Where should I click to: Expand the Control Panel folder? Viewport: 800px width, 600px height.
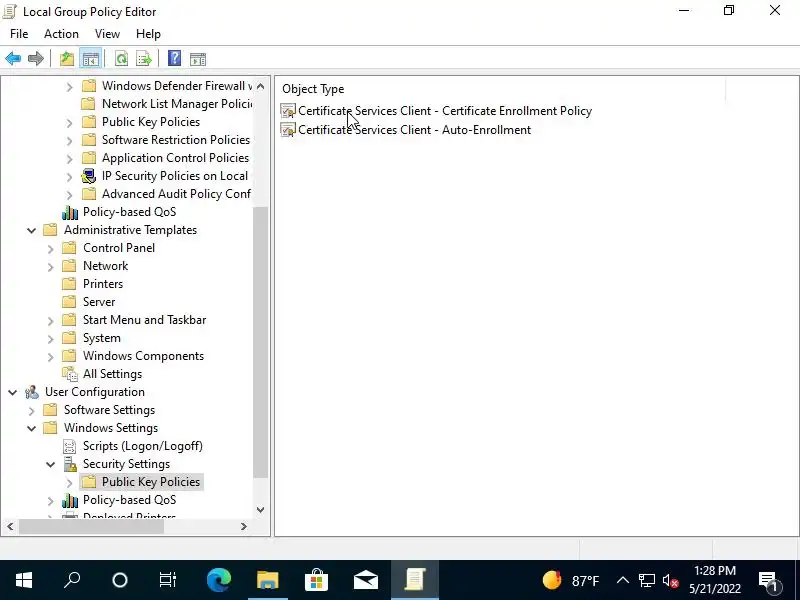pyautogui.click(x=51, y=249)
